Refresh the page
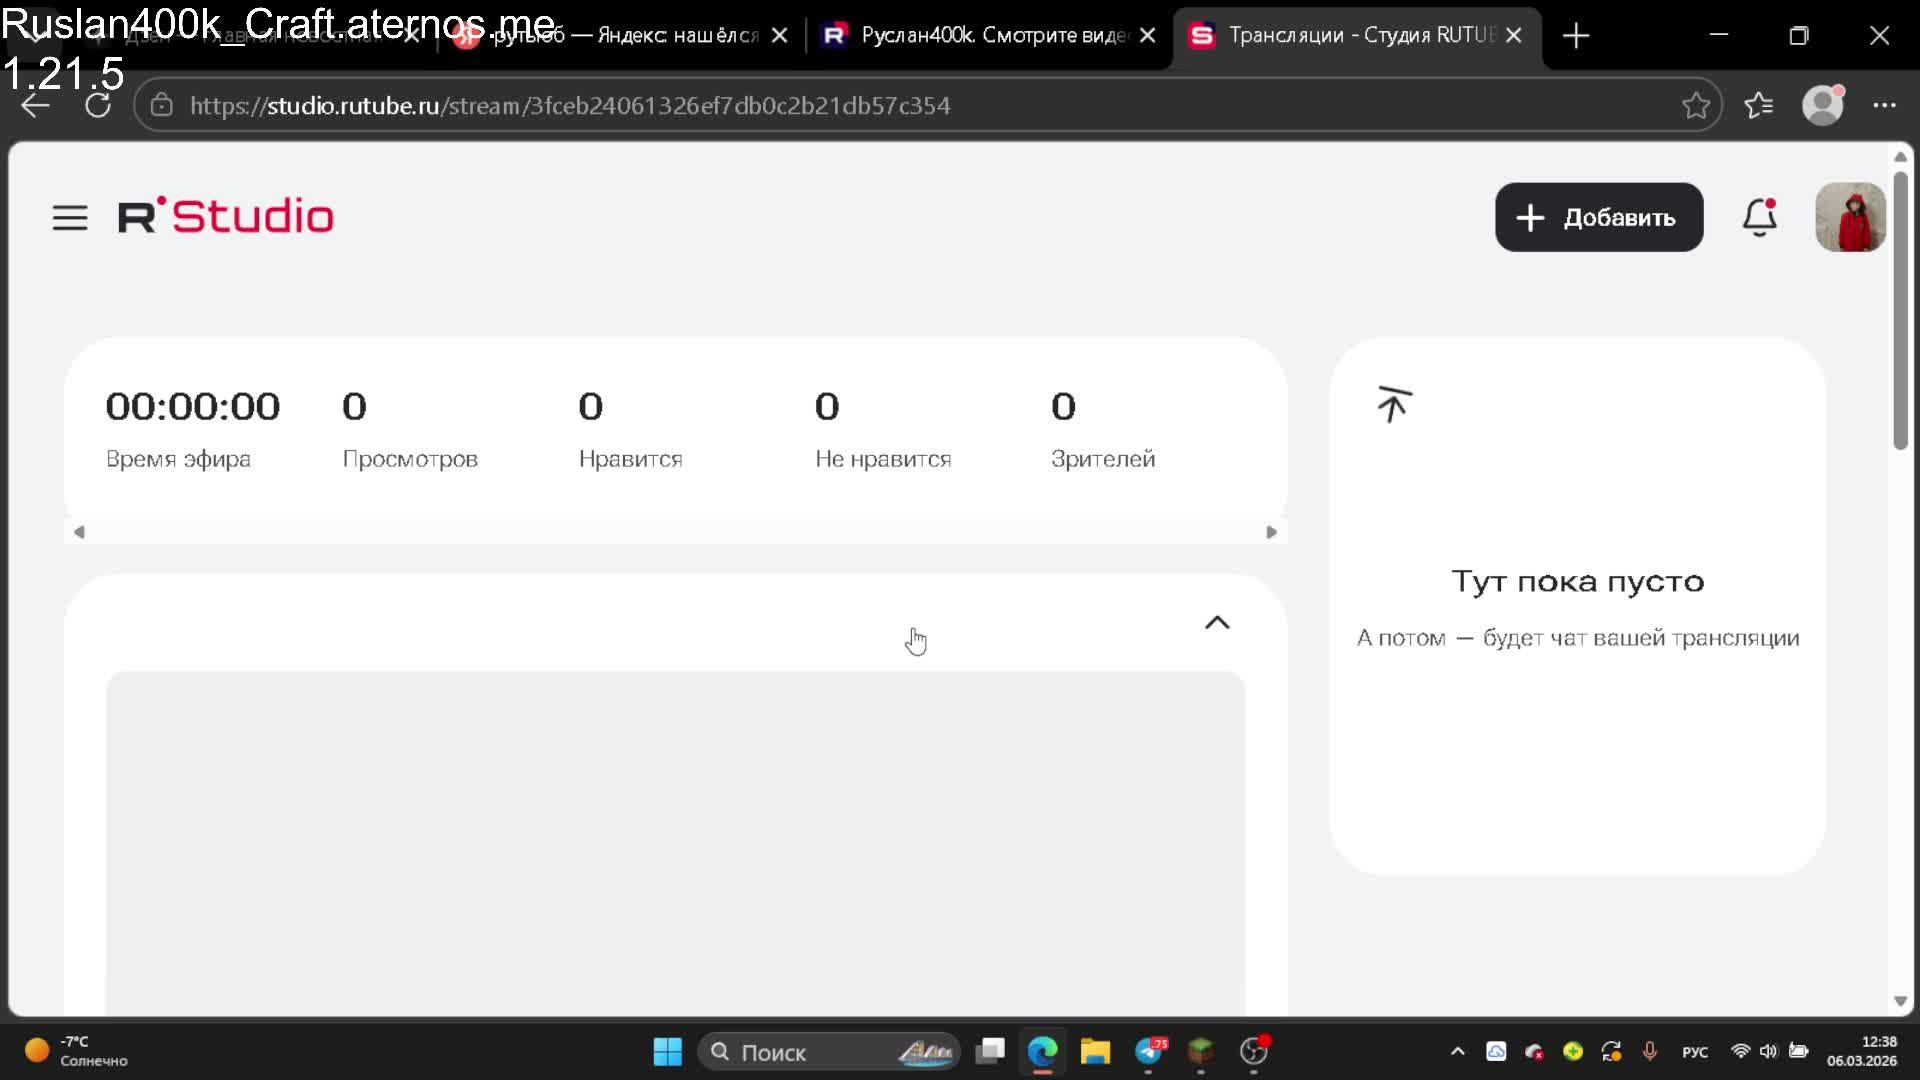 pyautogui.click(x=98, y=105)
